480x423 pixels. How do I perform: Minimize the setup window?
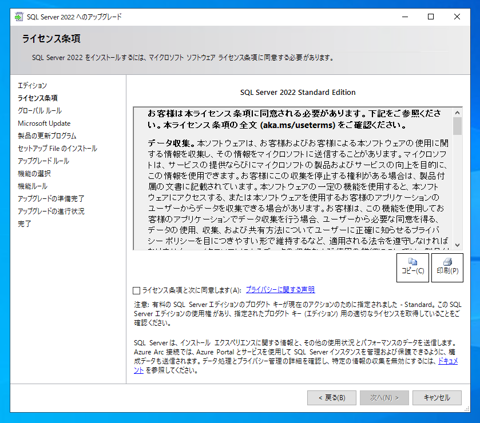pyautogui.click(x=405, y=17)
